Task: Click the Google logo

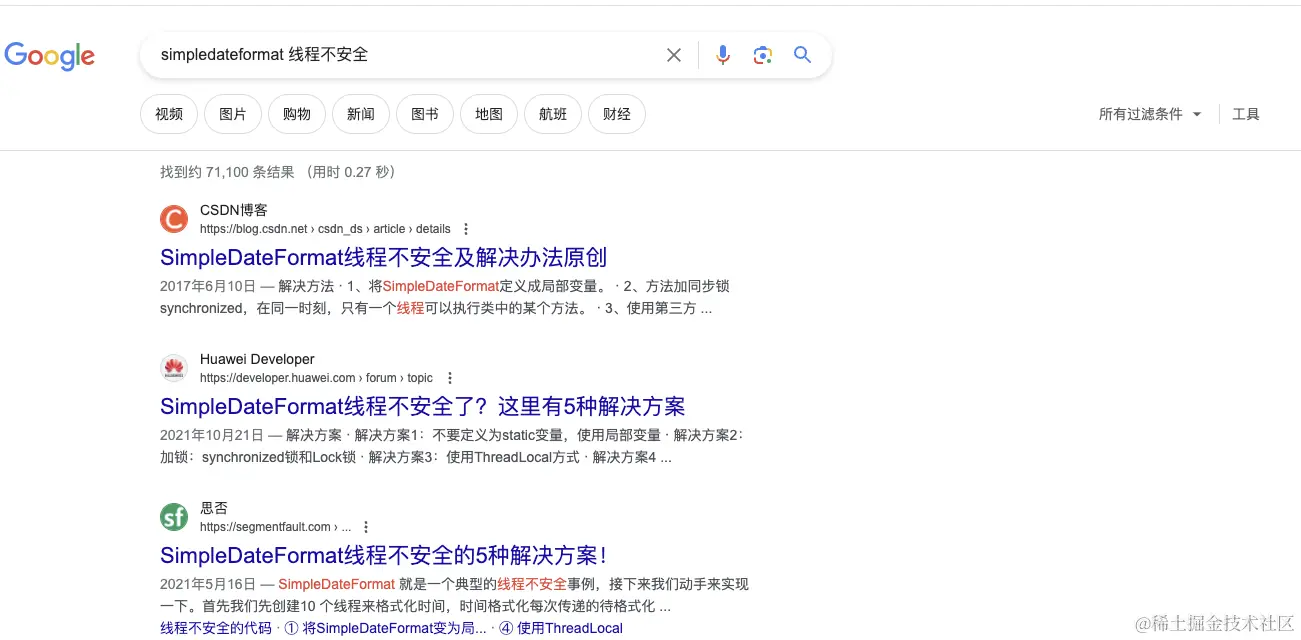Action: [x=50, y=56]
